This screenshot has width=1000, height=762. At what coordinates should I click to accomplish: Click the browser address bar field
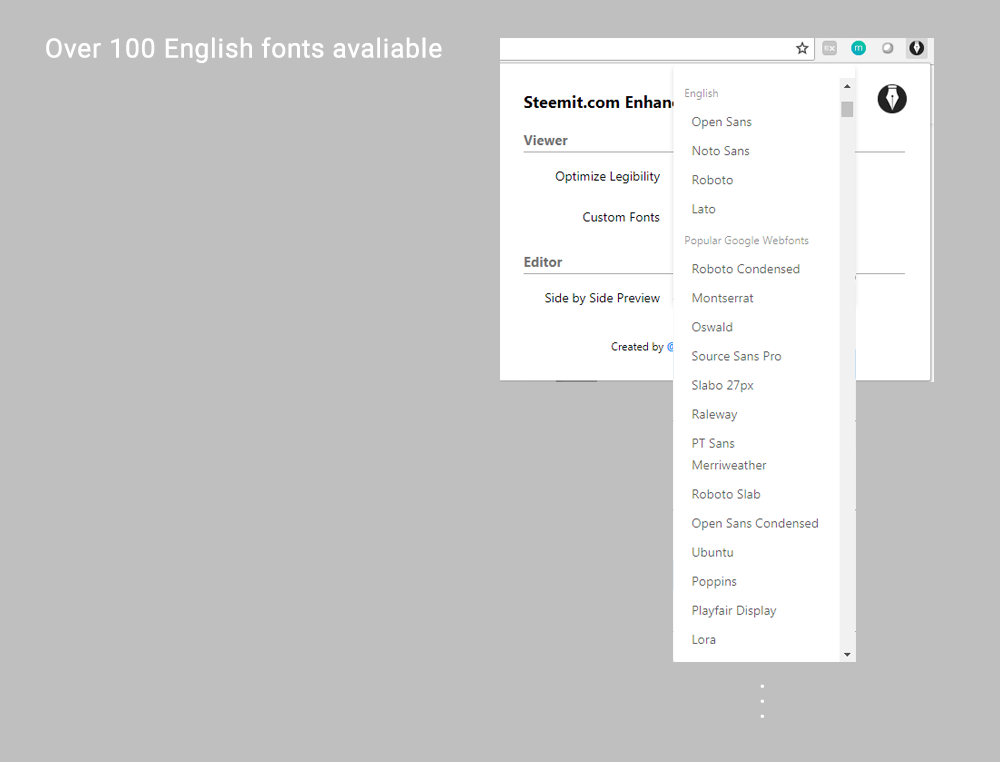(x=657, y=48)
